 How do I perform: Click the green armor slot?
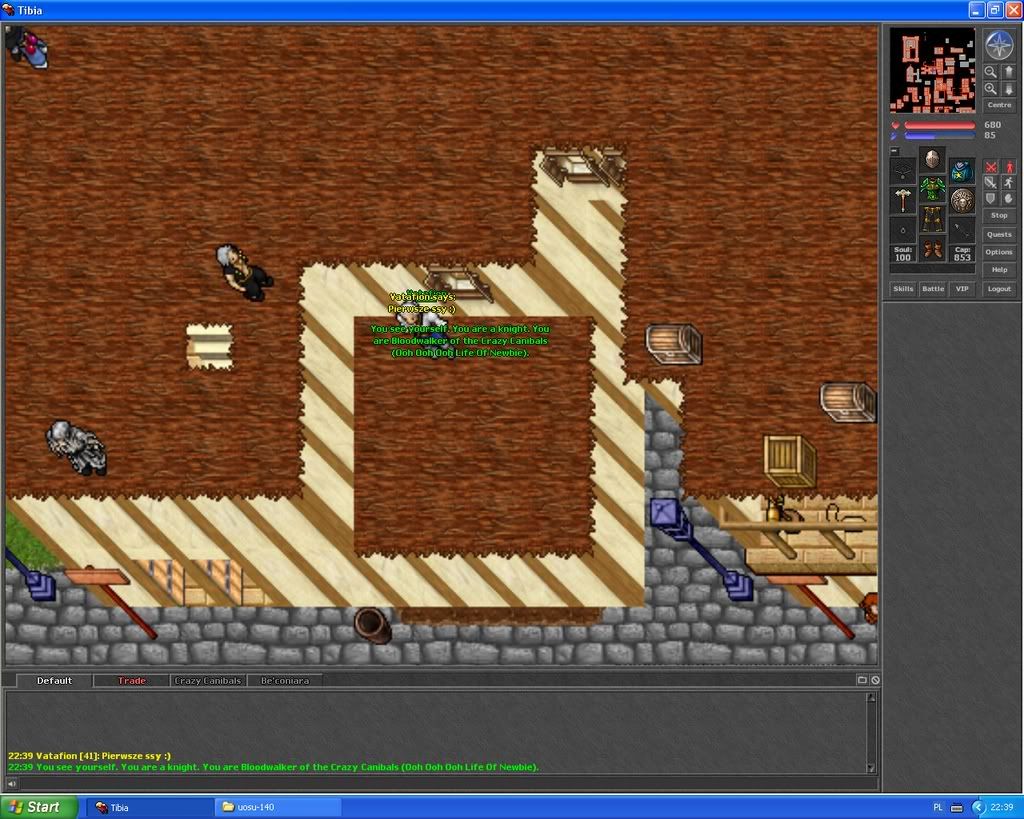point(932,188)
